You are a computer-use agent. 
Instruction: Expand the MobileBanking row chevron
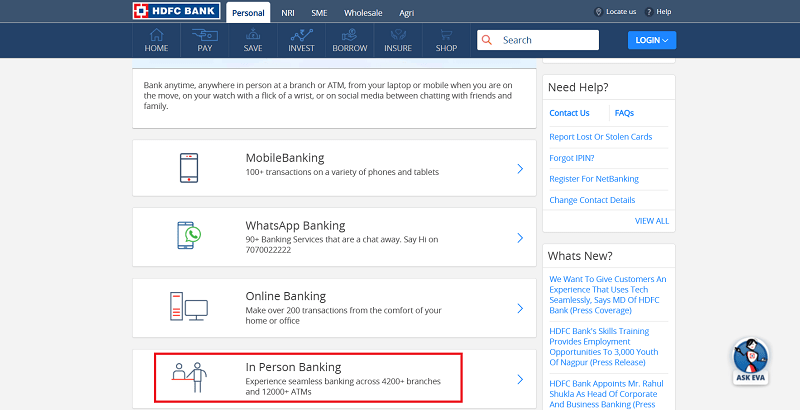click(520, 168)
